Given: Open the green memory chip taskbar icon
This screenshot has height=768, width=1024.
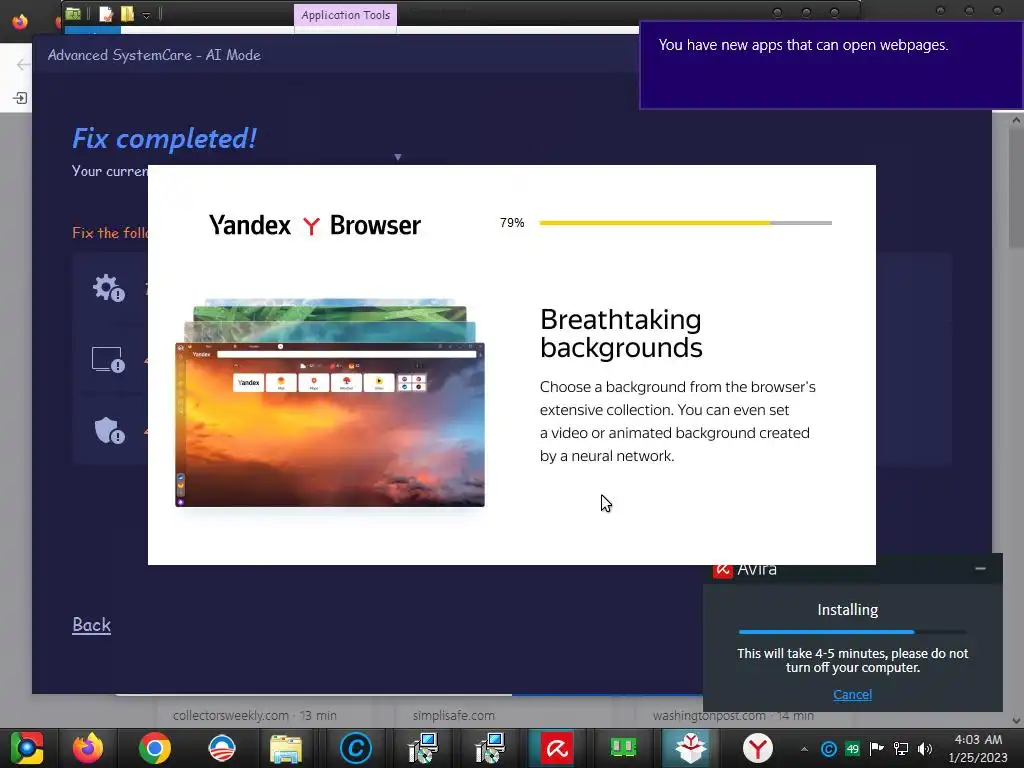Looking at the screenshot, I should (623, 748).
